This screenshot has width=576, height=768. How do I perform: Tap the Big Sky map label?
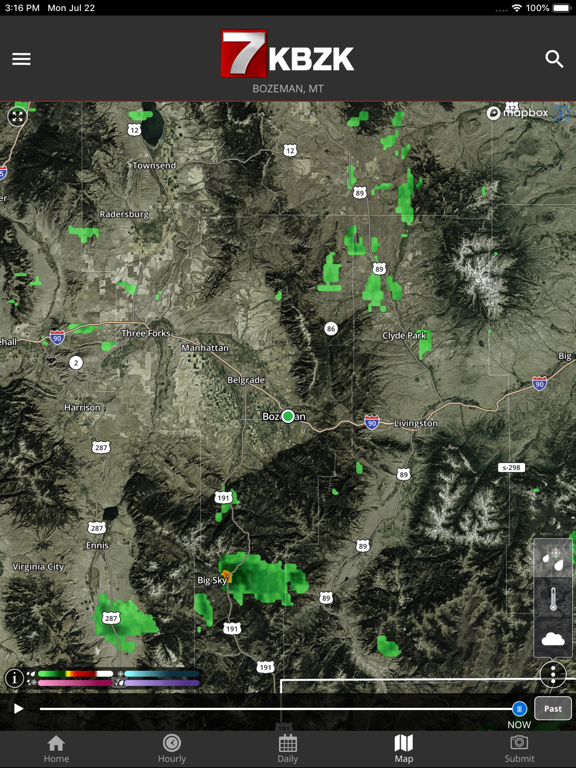pos(212,580)
